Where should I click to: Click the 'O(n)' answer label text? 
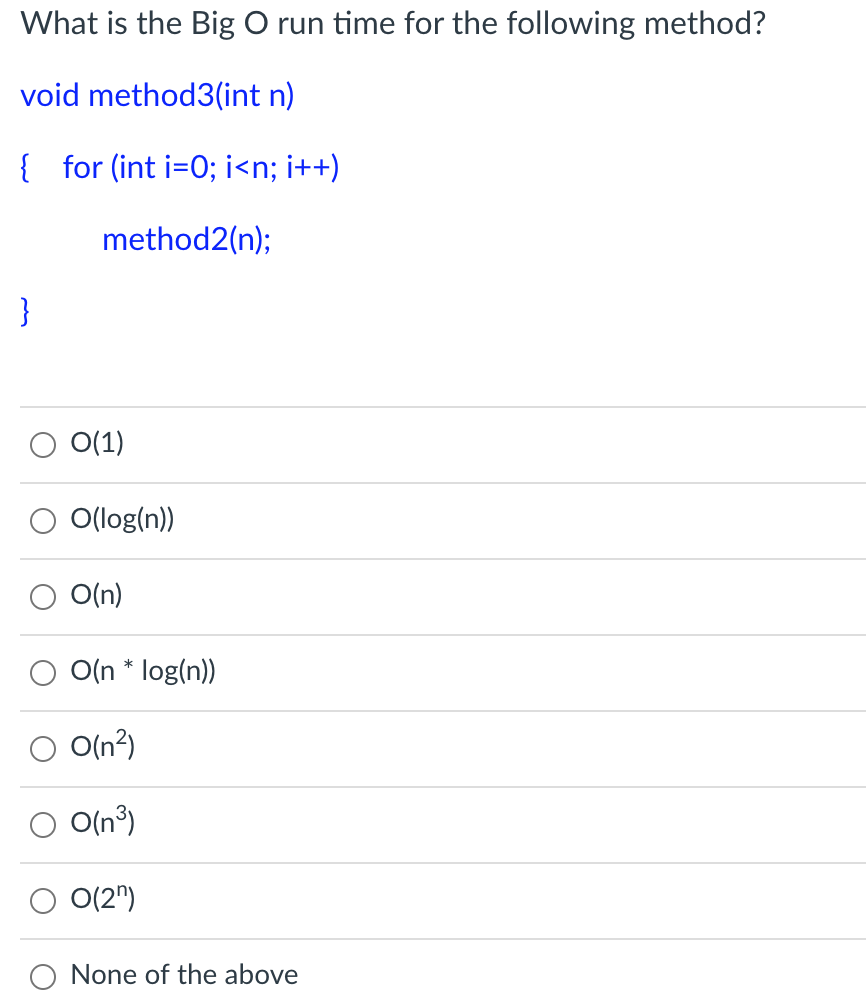pos(97,595)
